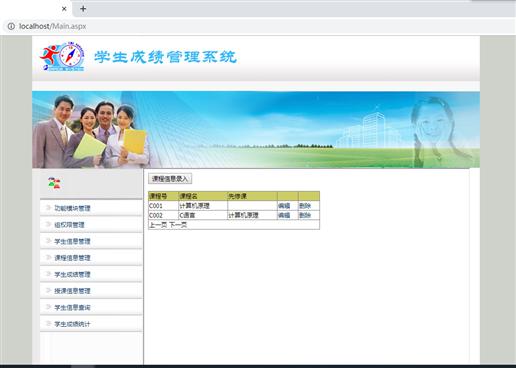Close the current browser tab
Screen dimensions: 516x368
click(64, 9)
